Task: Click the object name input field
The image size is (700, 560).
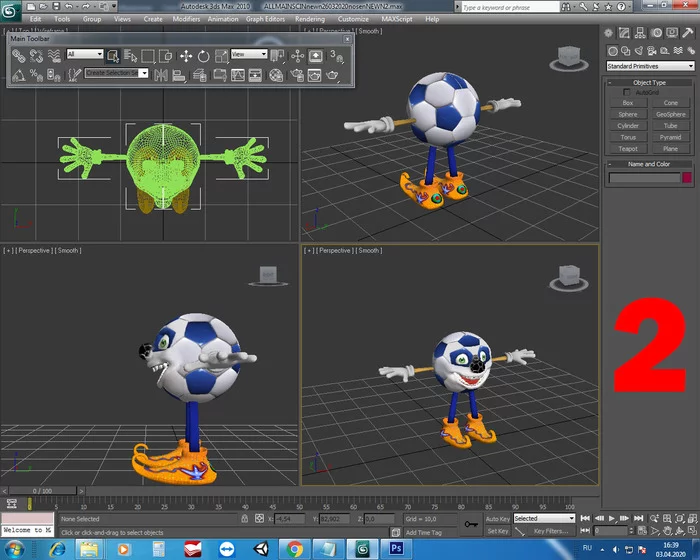Action: [645, 178]
